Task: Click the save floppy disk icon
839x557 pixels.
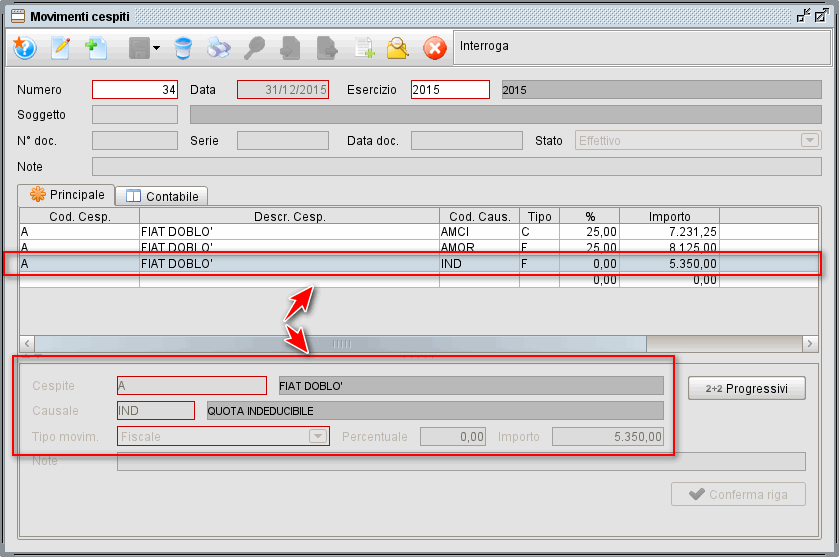Action: point(139,48)
